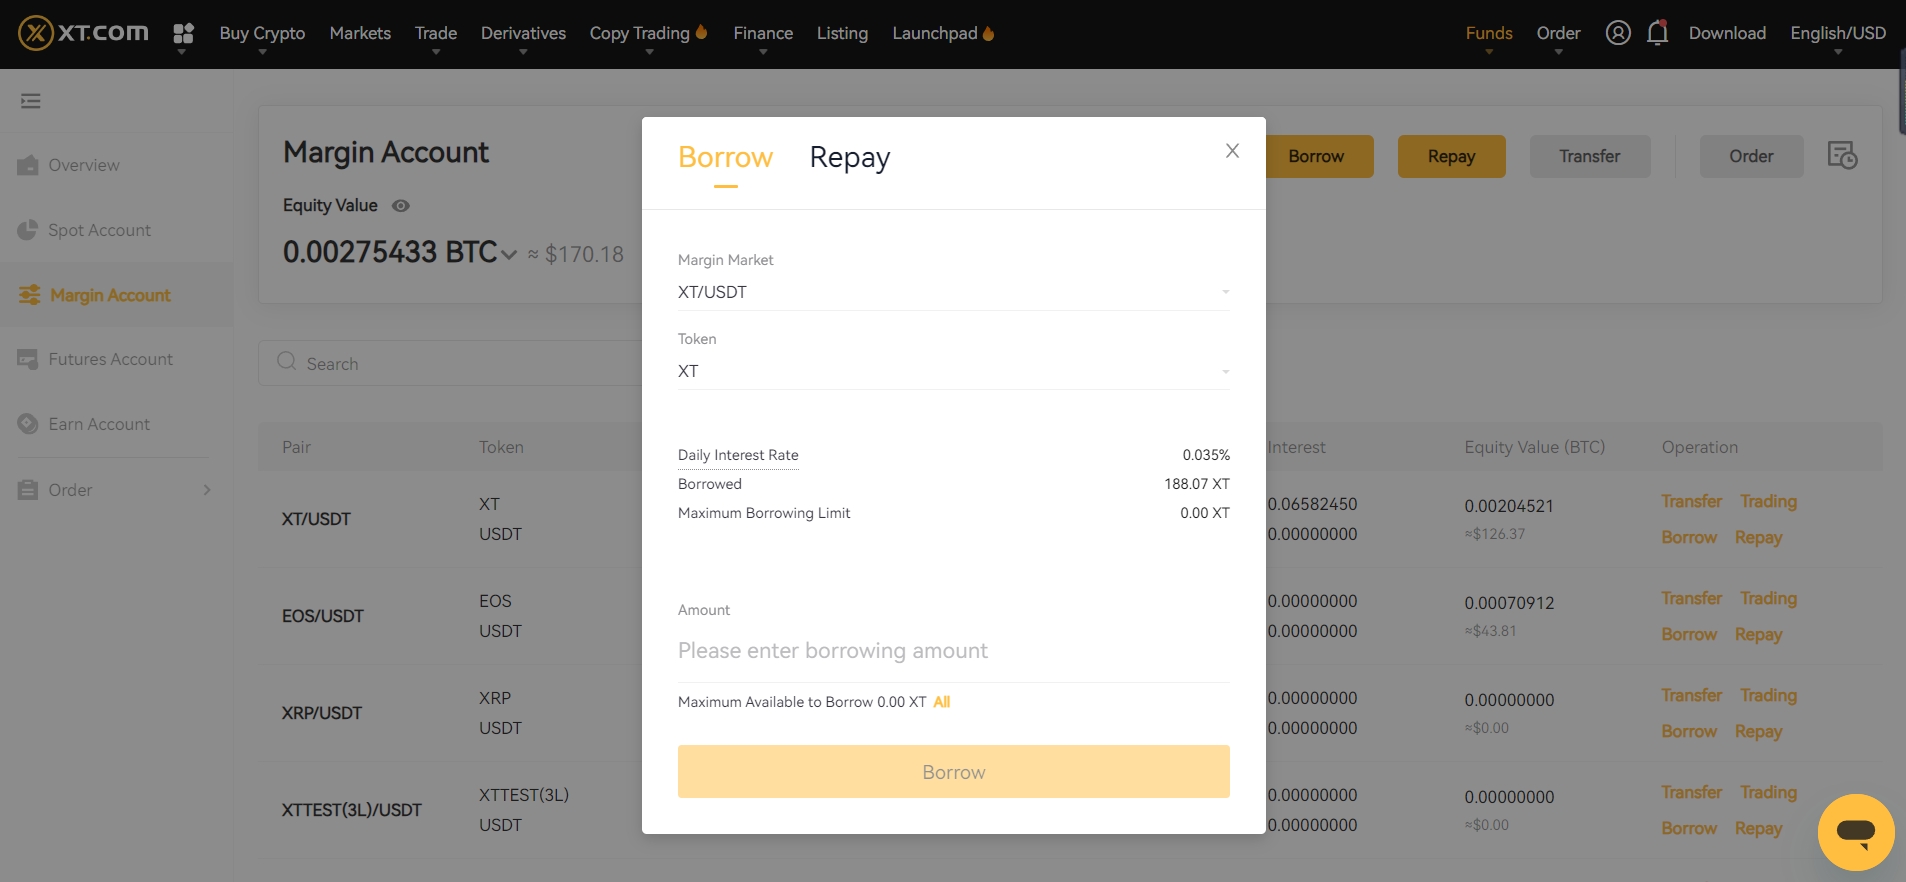
Task: Click the search magnifier icon
Action: [x=287, y=362]
